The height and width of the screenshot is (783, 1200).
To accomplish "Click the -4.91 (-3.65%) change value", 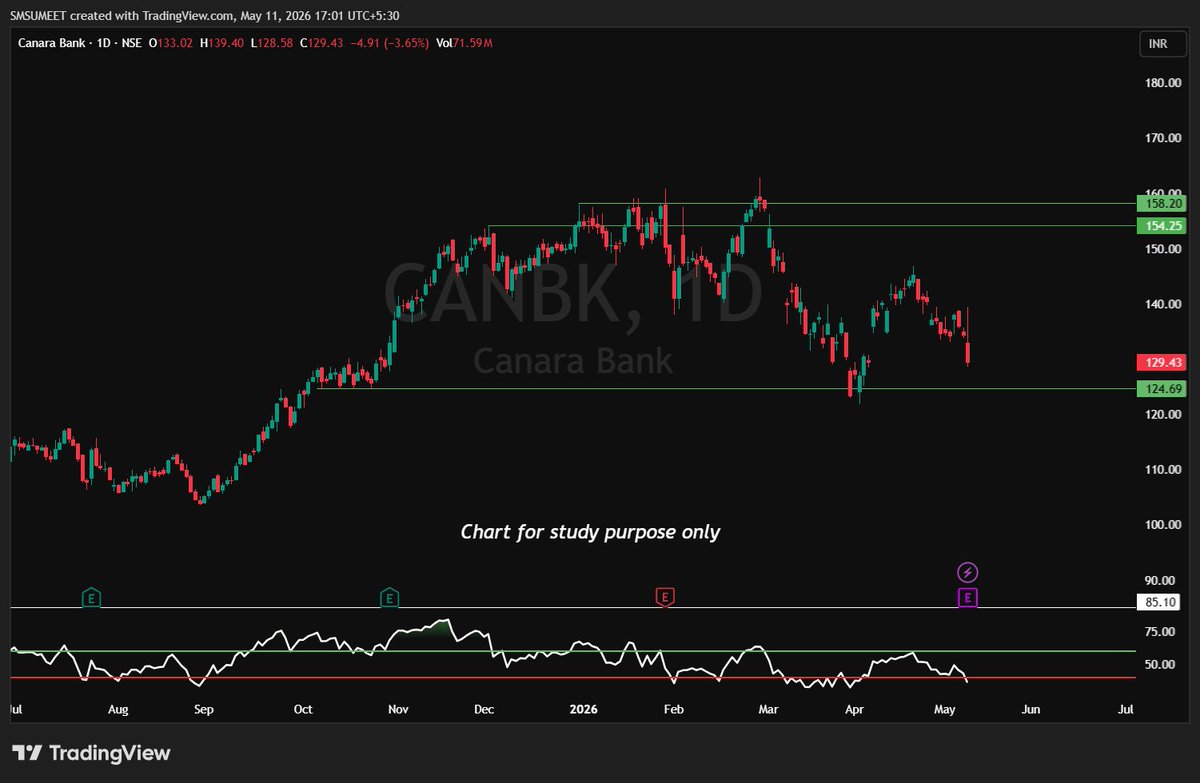I will click(389, 43).
